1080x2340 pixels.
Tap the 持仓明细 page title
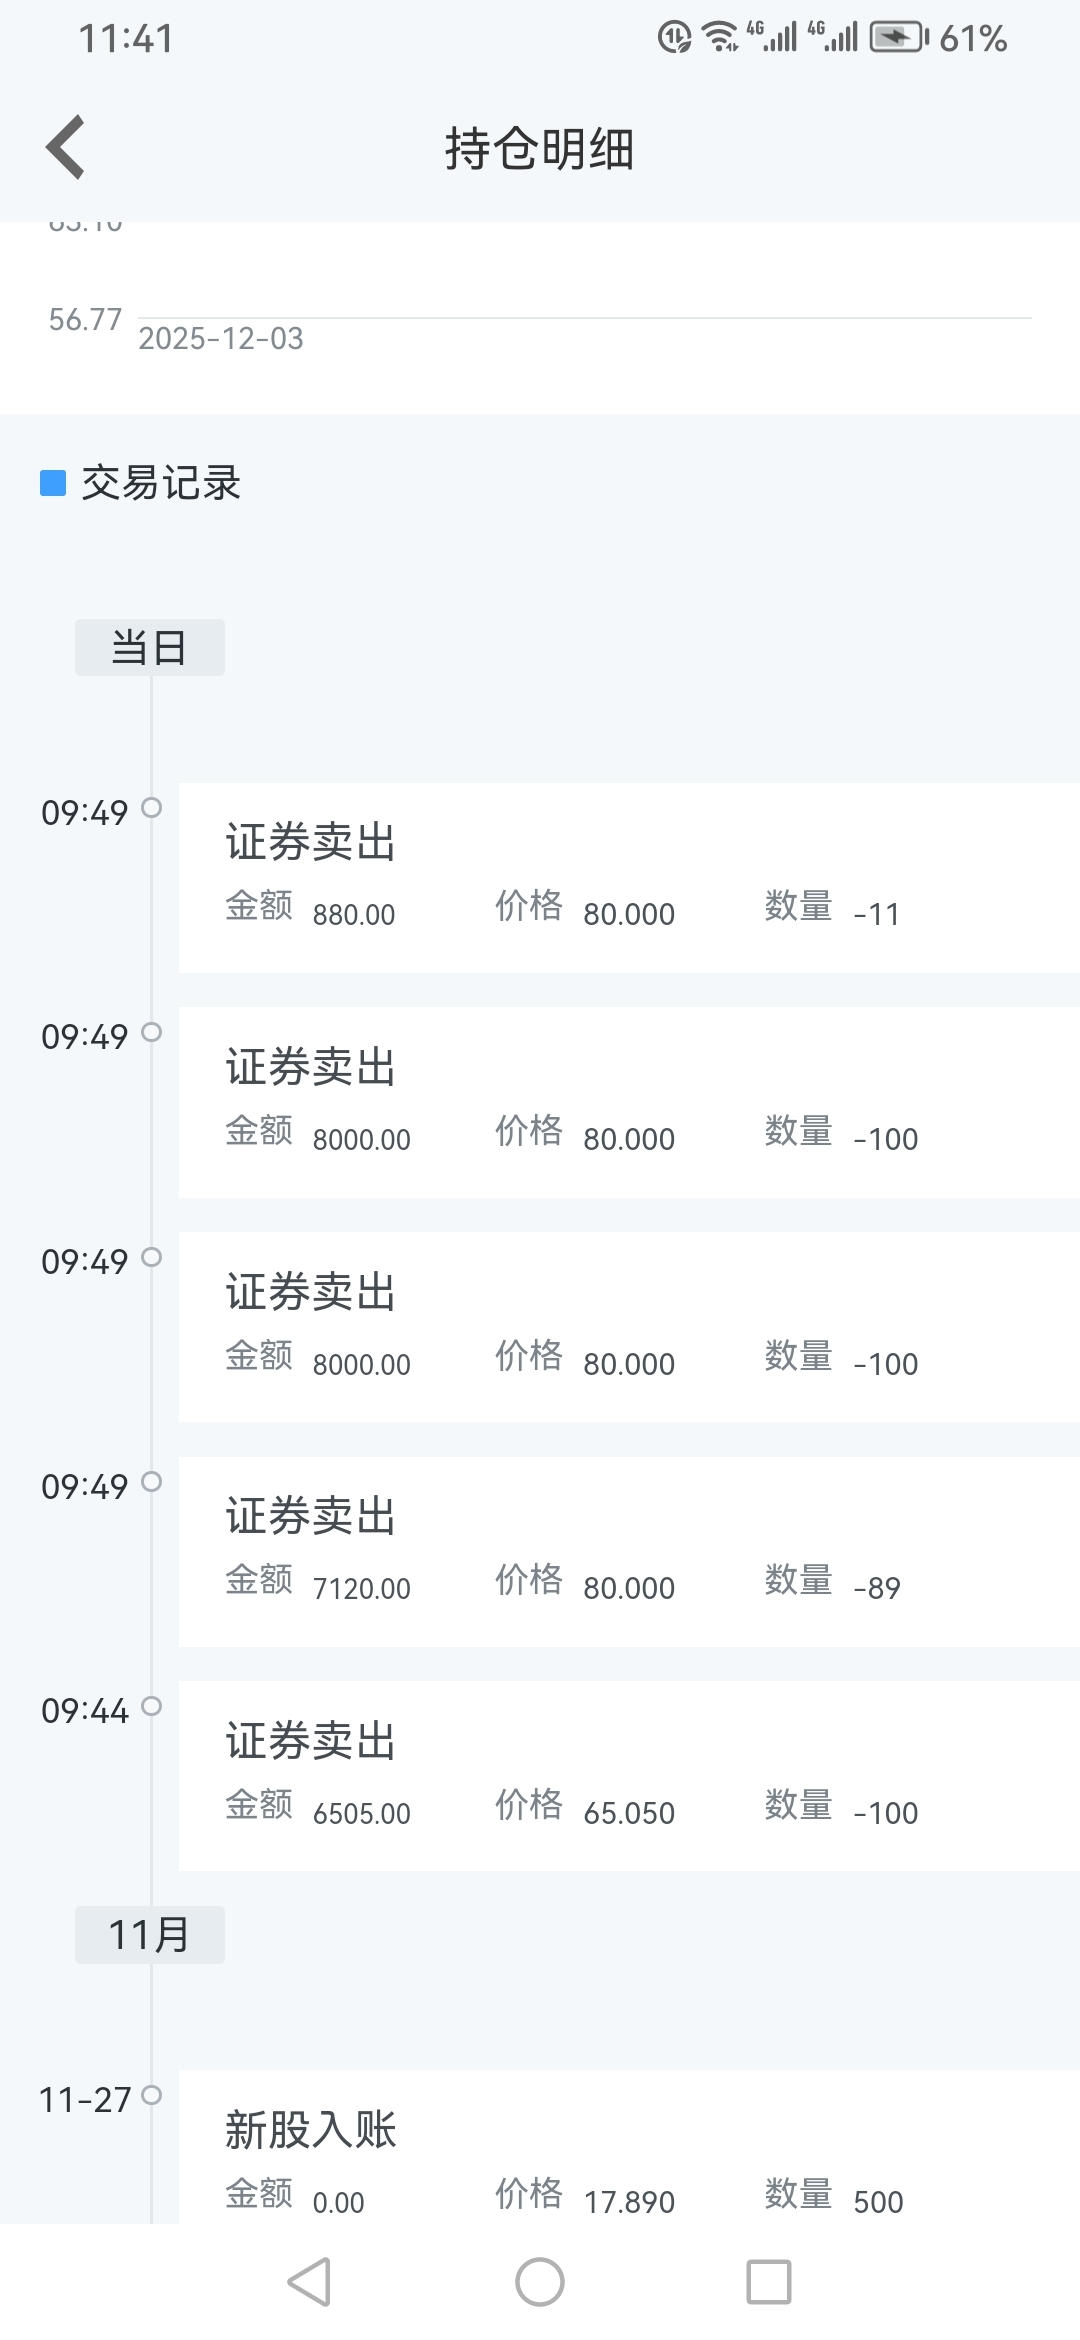[540, 149]
